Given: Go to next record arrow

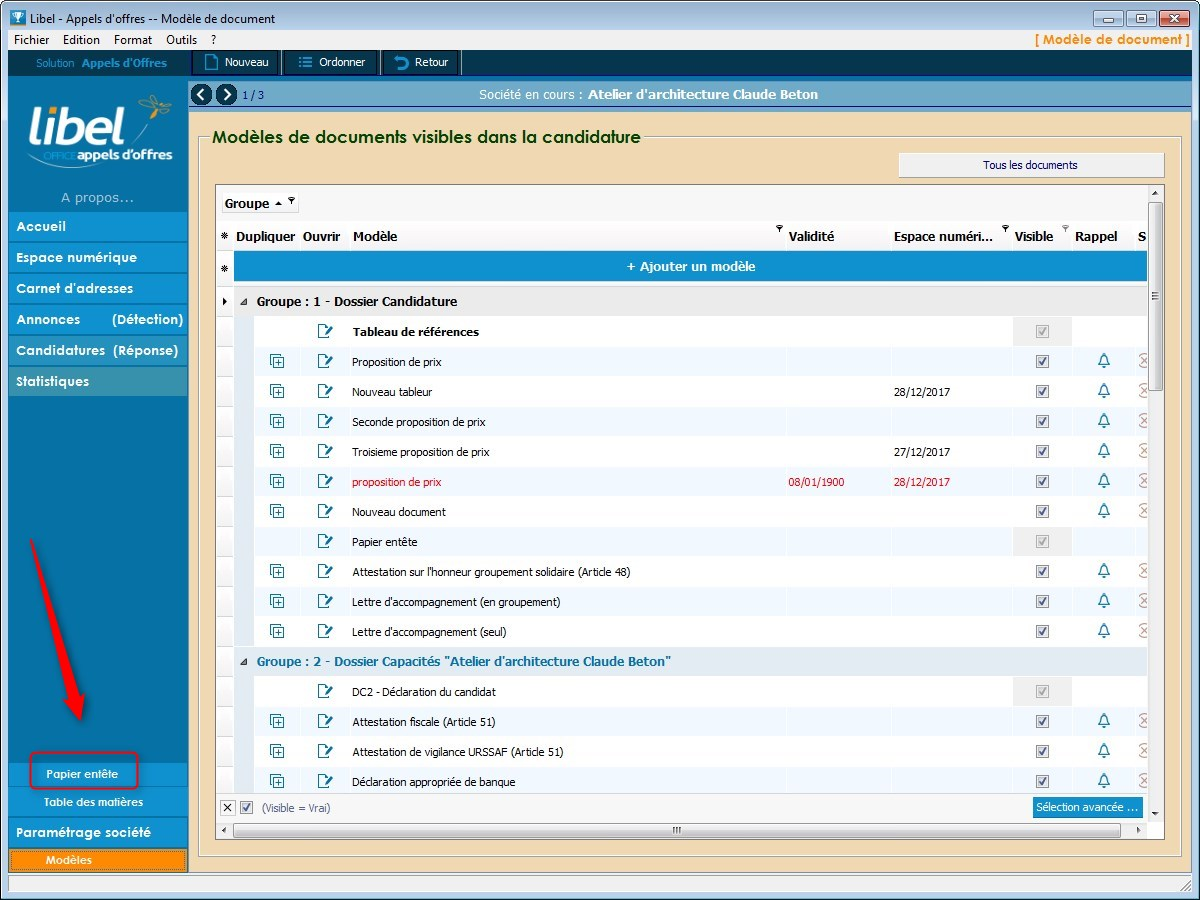Looking at the screenshot, I should 227,95.
